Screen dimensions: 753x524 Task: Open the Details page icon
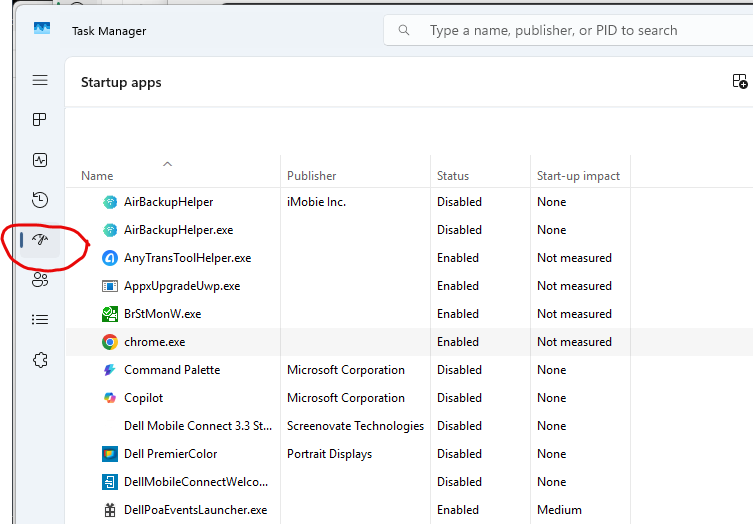[40, 319]
